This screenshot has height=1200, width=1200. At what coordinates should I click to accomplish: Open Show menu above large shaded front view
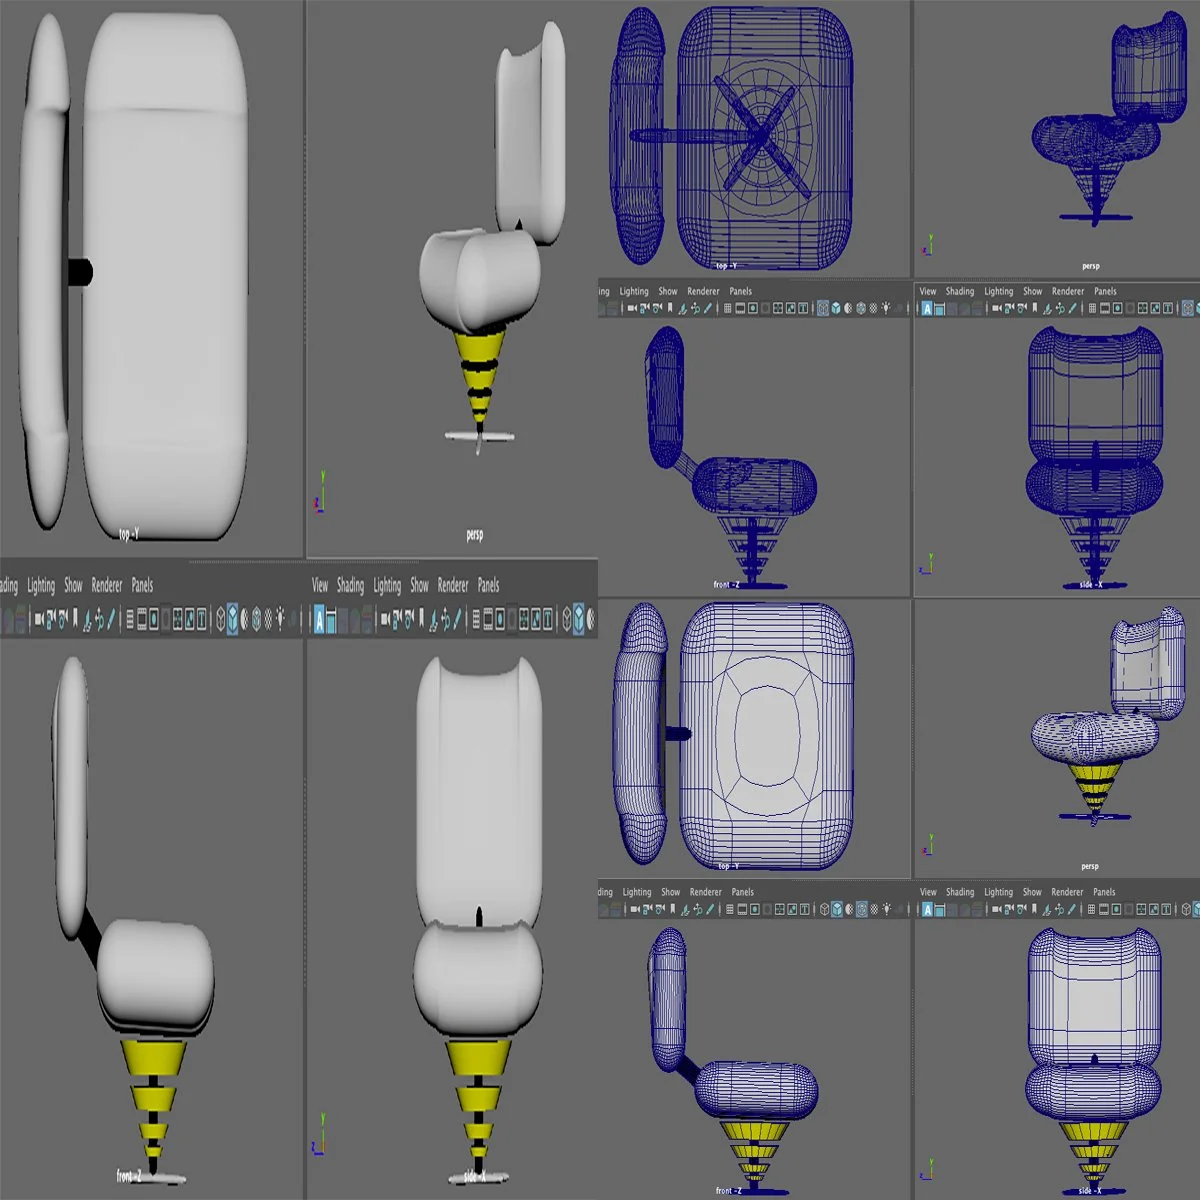click(73, 585)
